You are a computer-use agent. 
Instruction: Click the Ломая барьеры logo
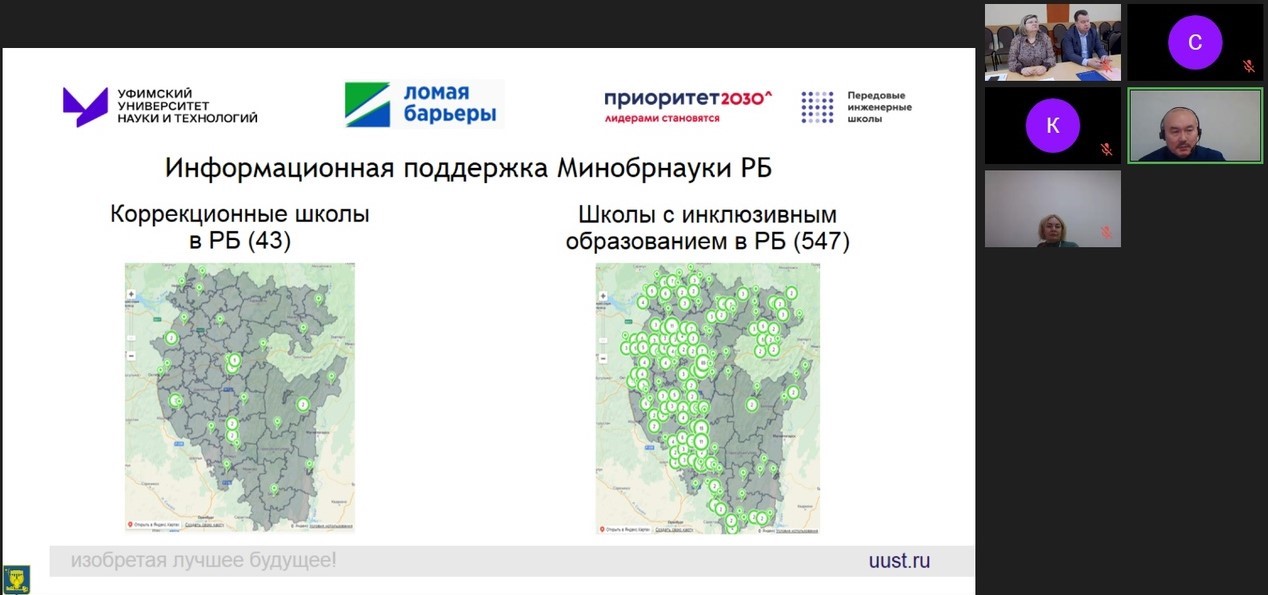pyautogui.click(x=424, y=104)
